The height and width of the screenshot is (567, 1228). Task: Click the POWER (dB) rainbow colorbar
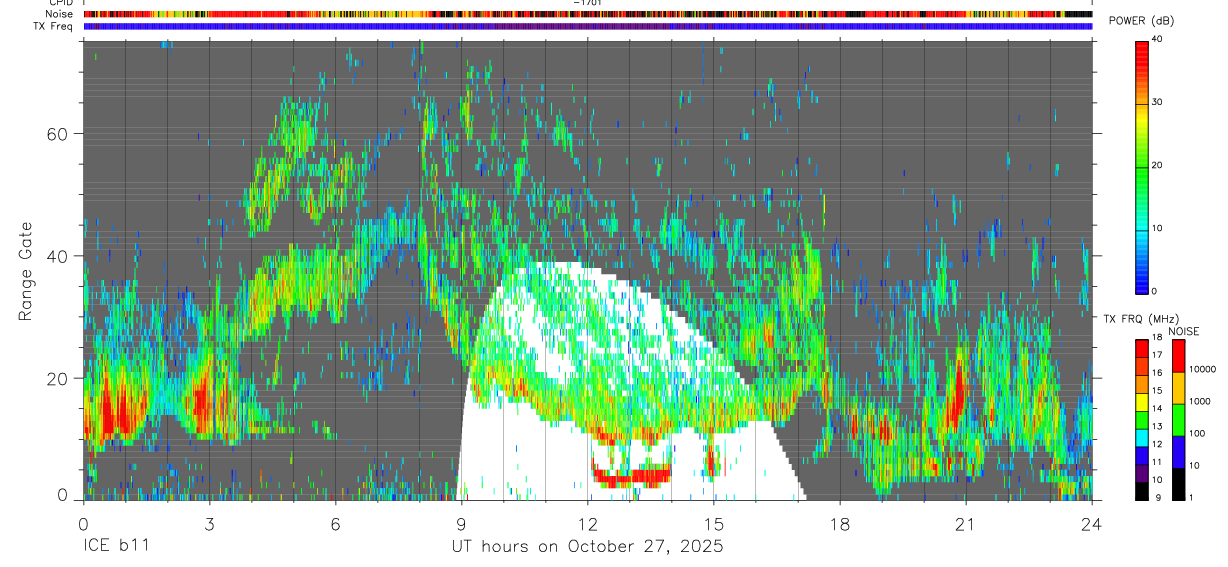click(1142, 166)
